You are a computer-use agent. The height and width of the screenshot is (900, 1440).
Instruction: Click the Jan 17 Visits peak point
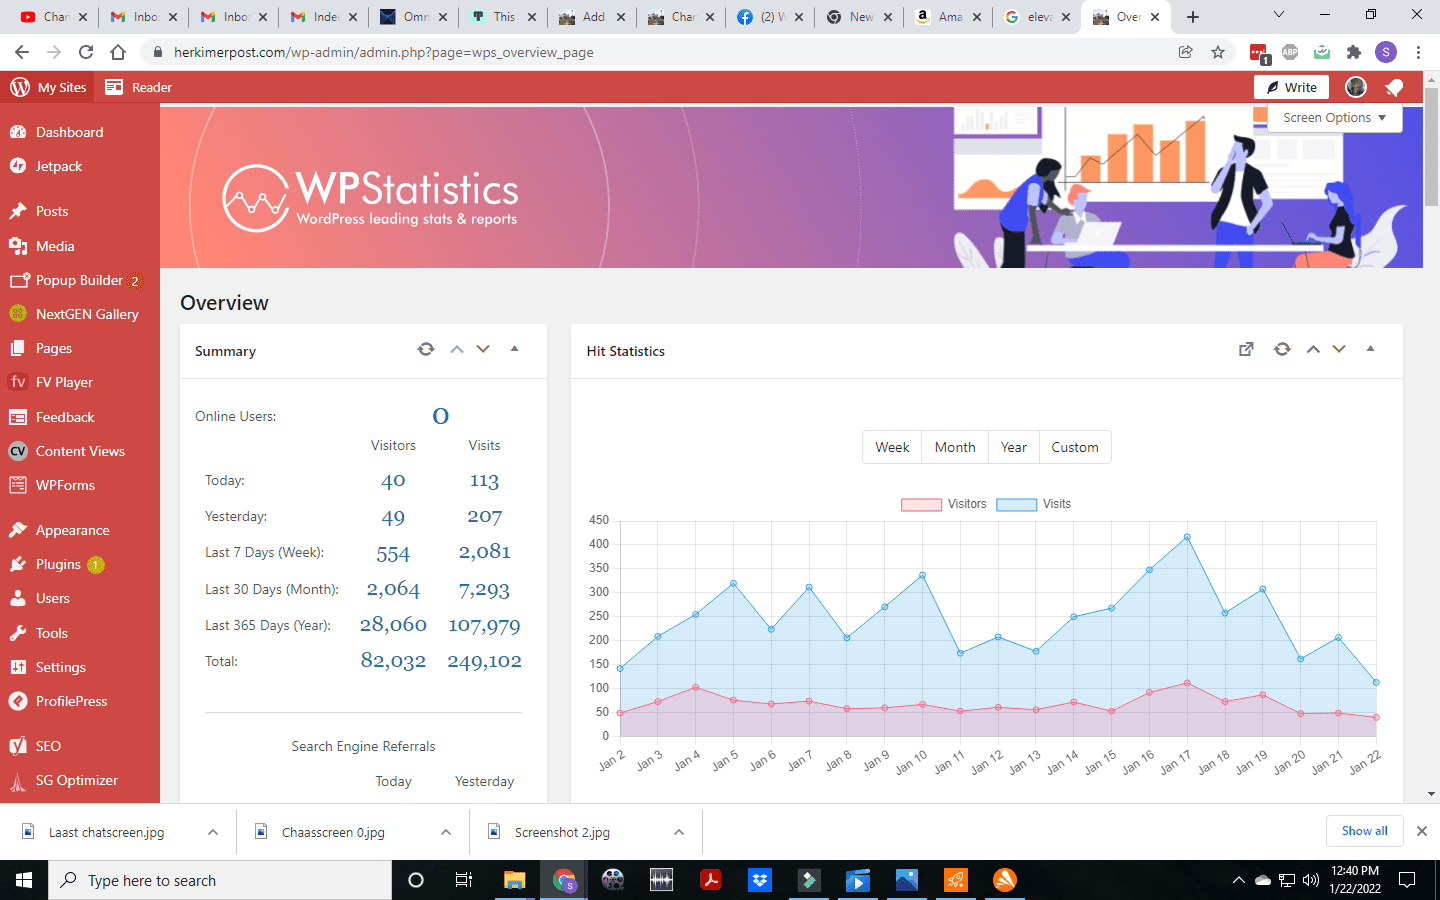pos(1187,537)
